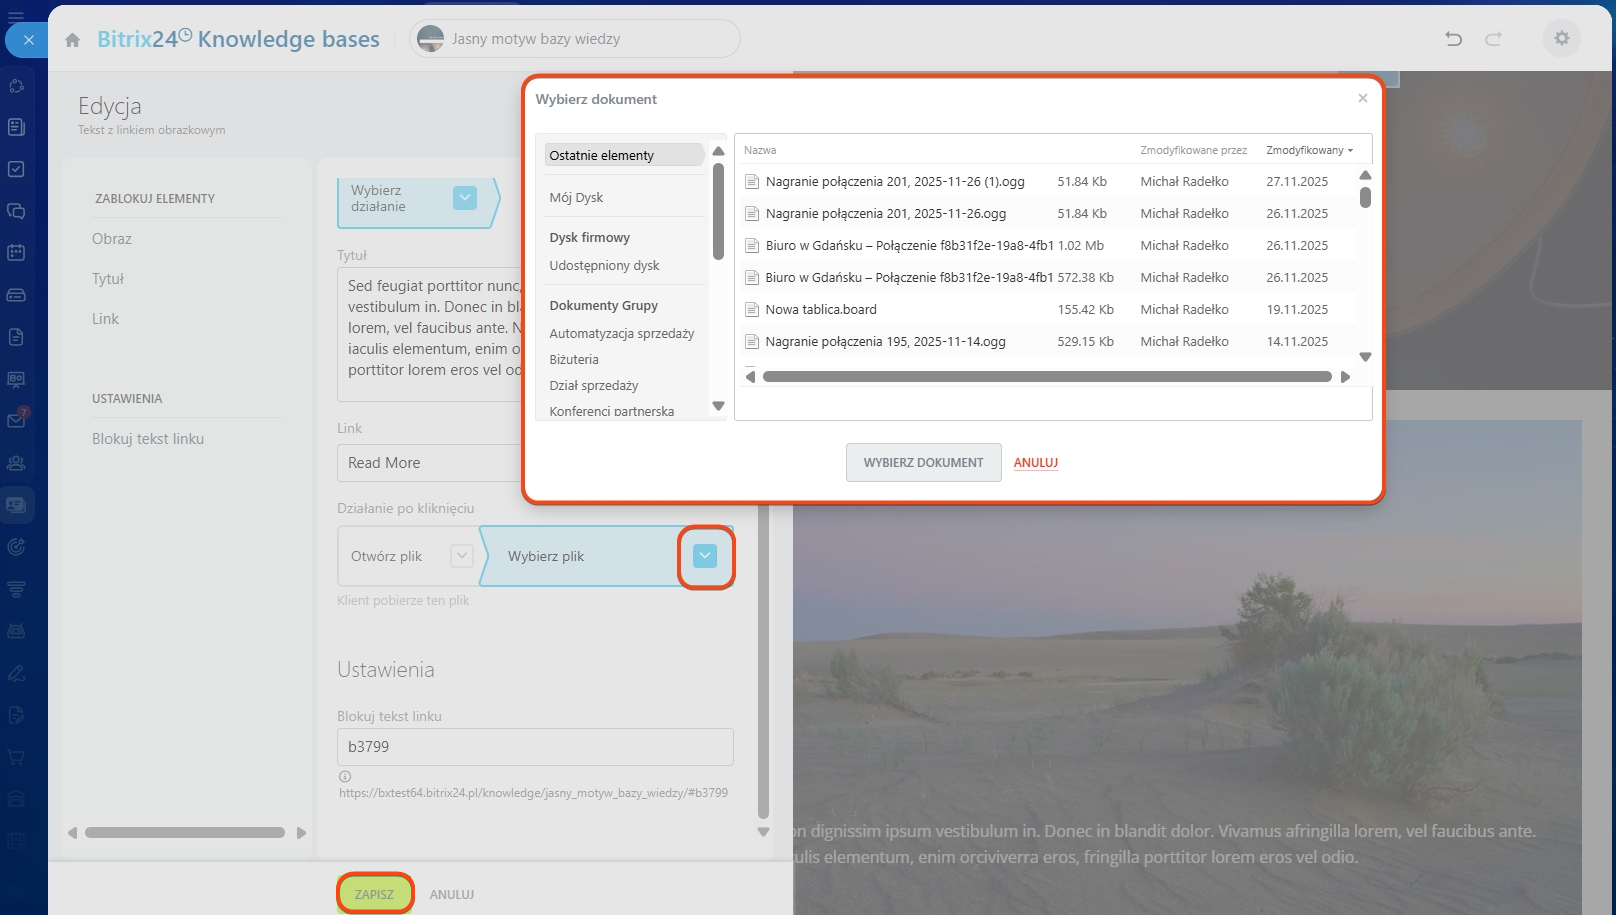Open Automatyzacja sprzedaży group documents

pos(621,334)
